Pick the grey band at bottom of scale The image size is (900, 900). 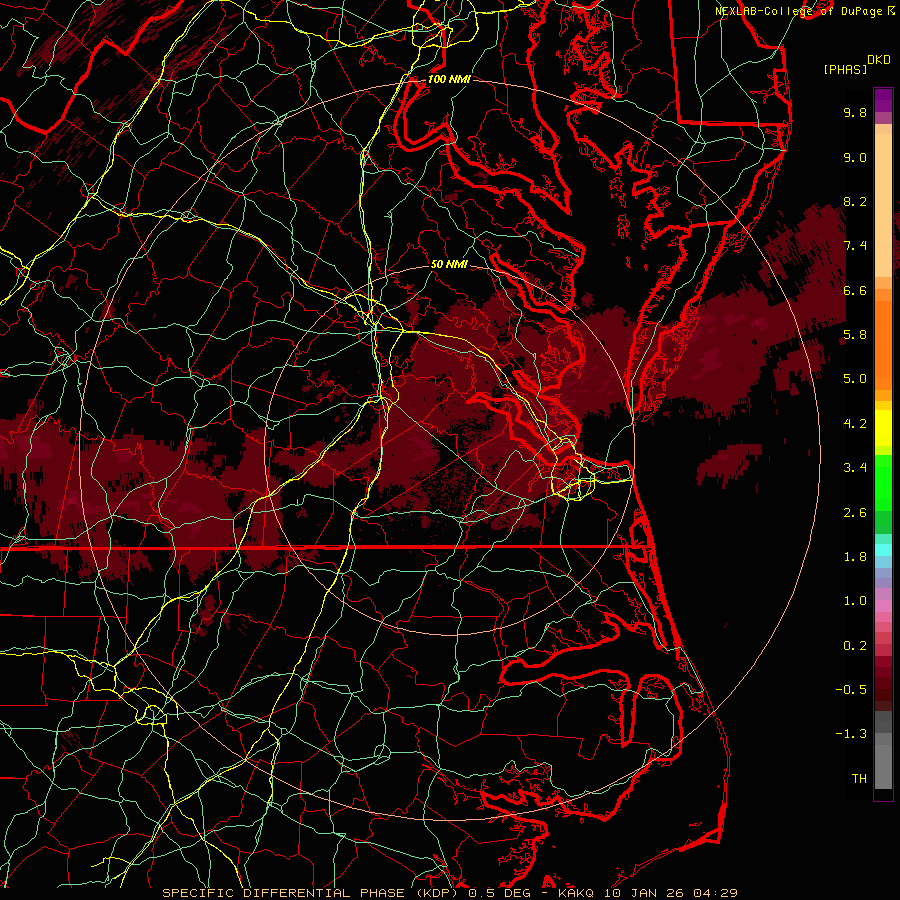pyautogui.click(x=883, y=766)
